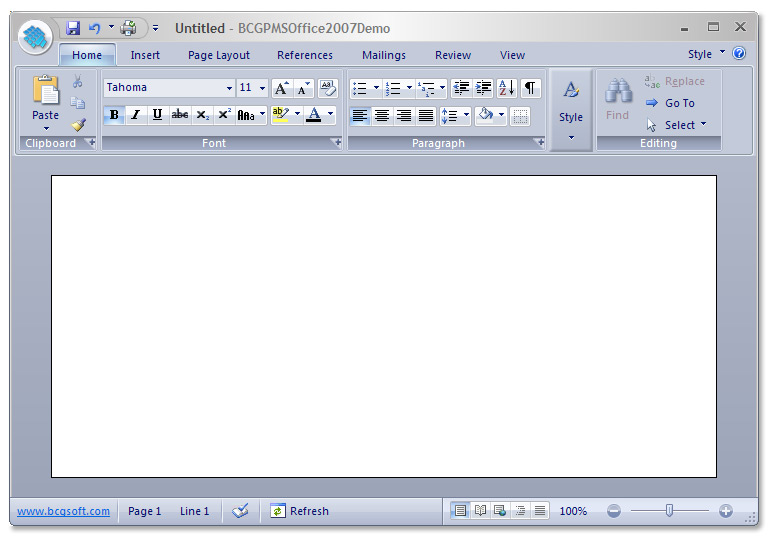The width and height of the screenshot is (774, 541).
Task: Toggle Bold formatting
Action: pyautogui.click(x=114, y=115)
